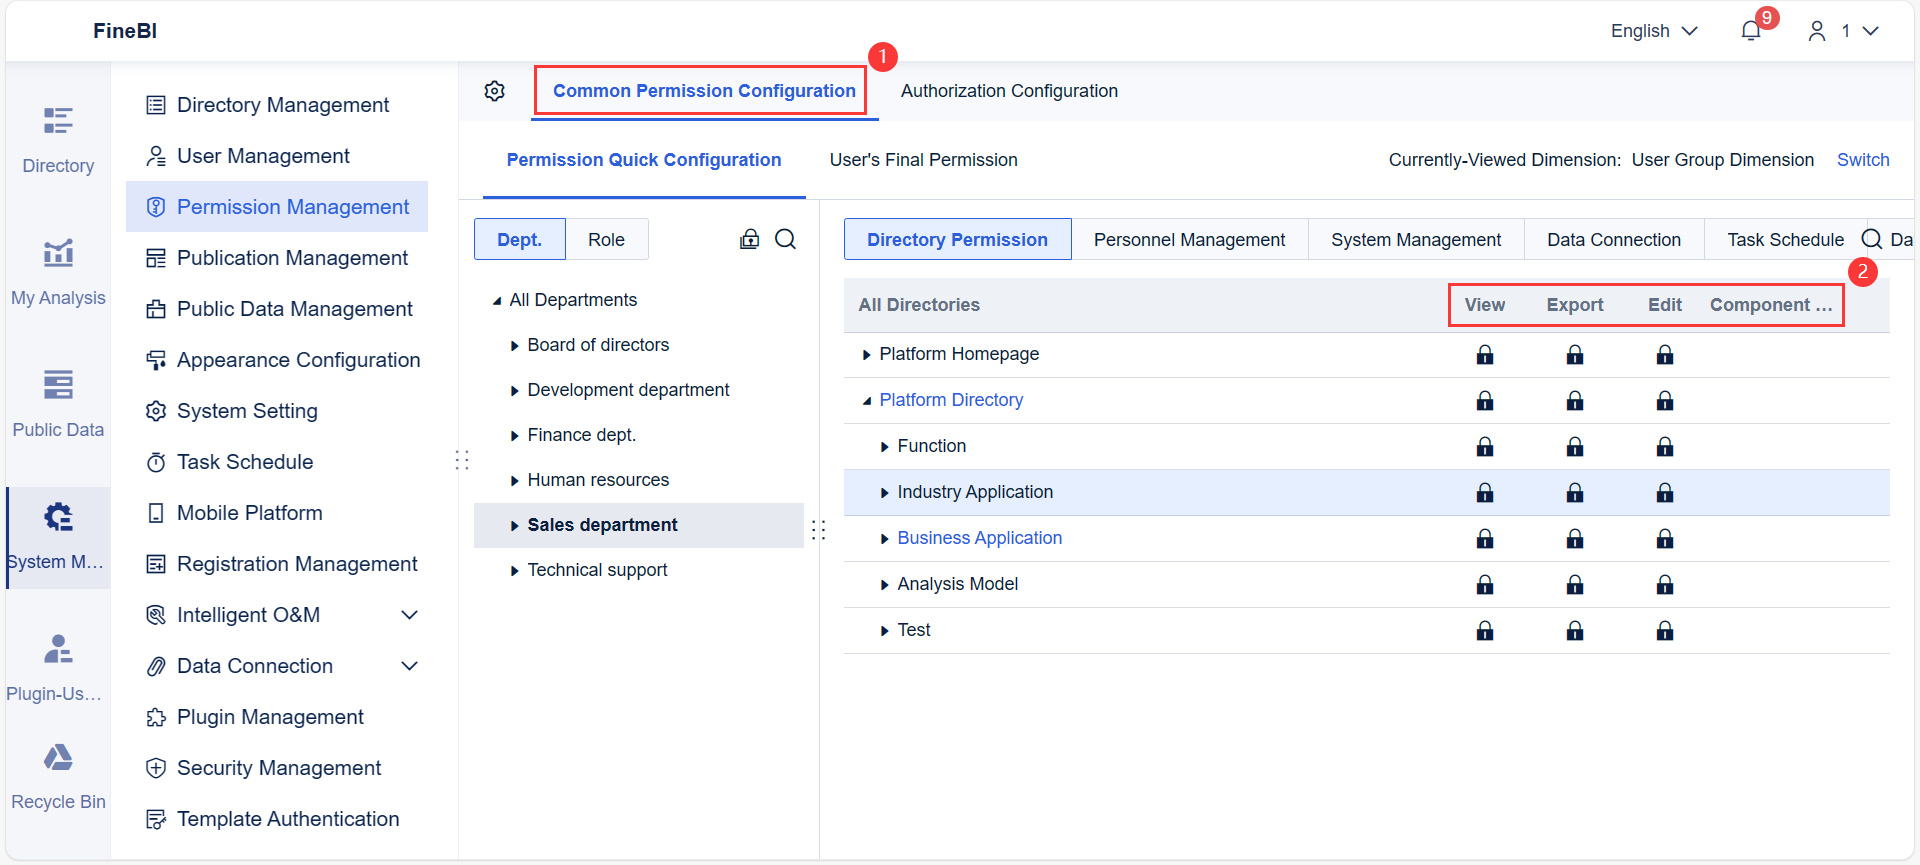The width and height of the screenshot is (1920, 865).
Task: Click the lock icon beside department search
Action: (749, 239)
